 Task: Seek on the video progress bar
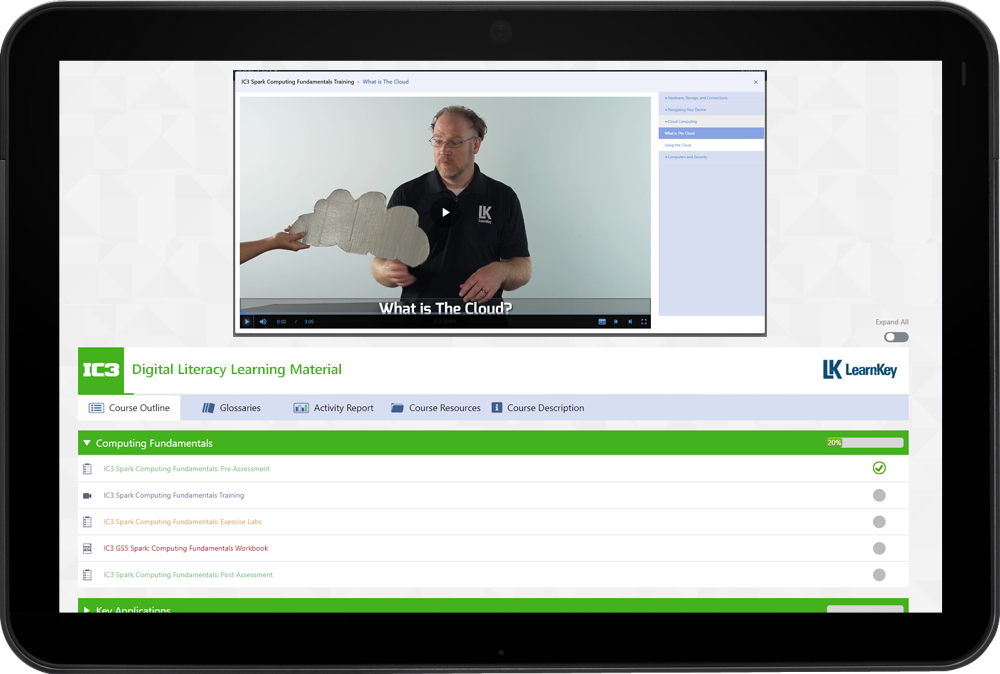tap(445, 314)
